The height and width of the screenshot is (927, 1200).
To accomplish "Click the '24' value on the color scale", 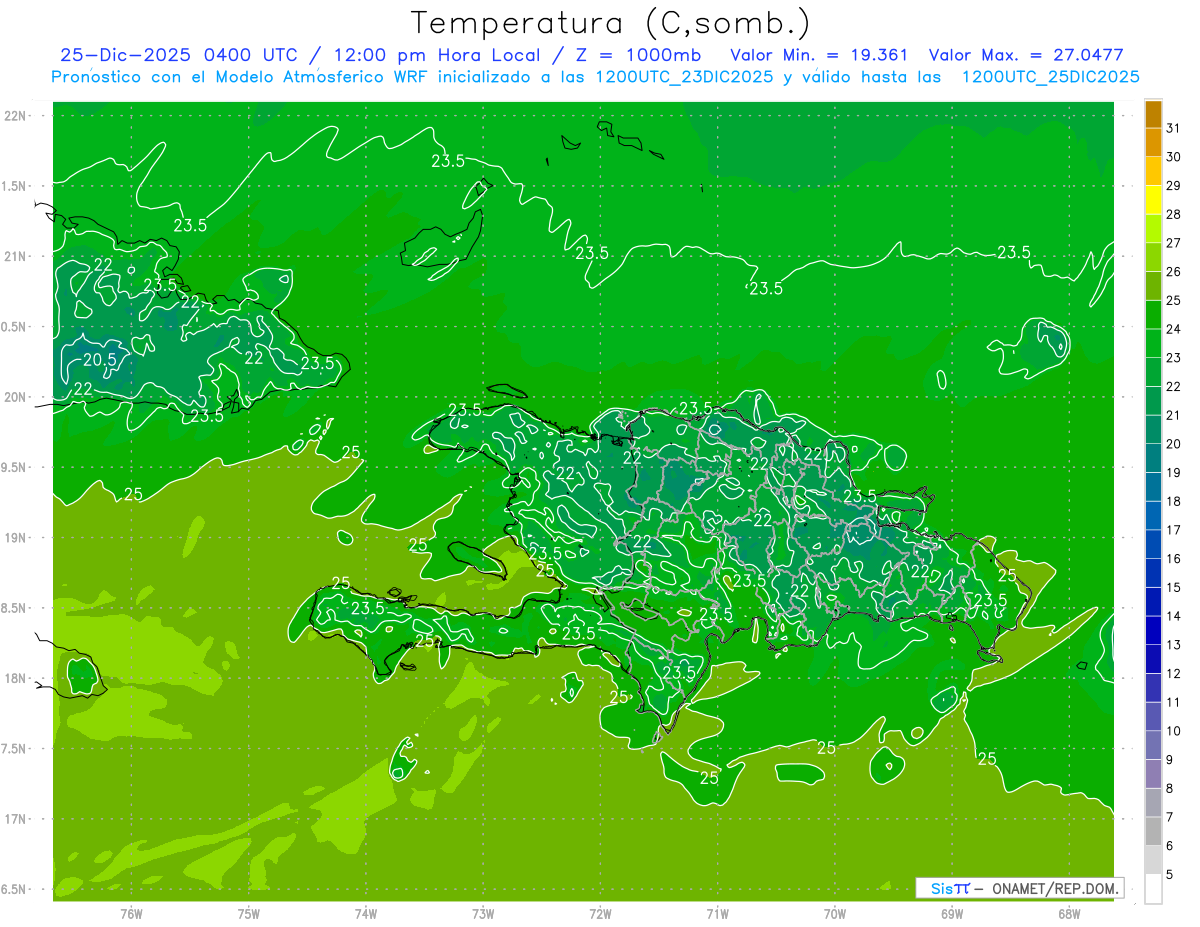I will click(x=1174, y=329).
